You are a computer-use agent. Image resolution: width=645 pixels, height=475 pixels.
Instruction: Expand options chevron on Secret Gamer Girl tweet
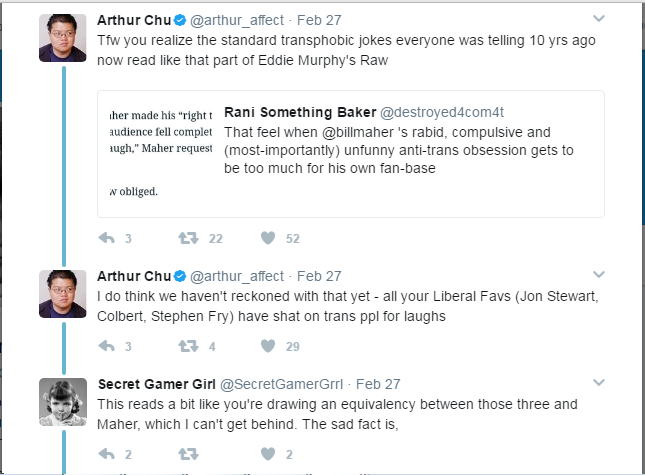(599, 382)
